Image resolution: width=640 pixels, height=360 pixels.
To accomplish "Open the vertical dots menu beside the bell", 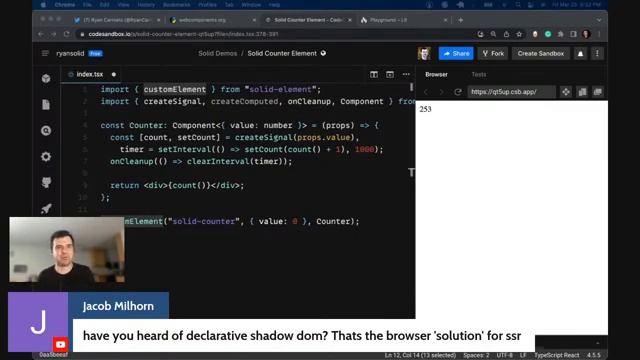I will [597, 53].
